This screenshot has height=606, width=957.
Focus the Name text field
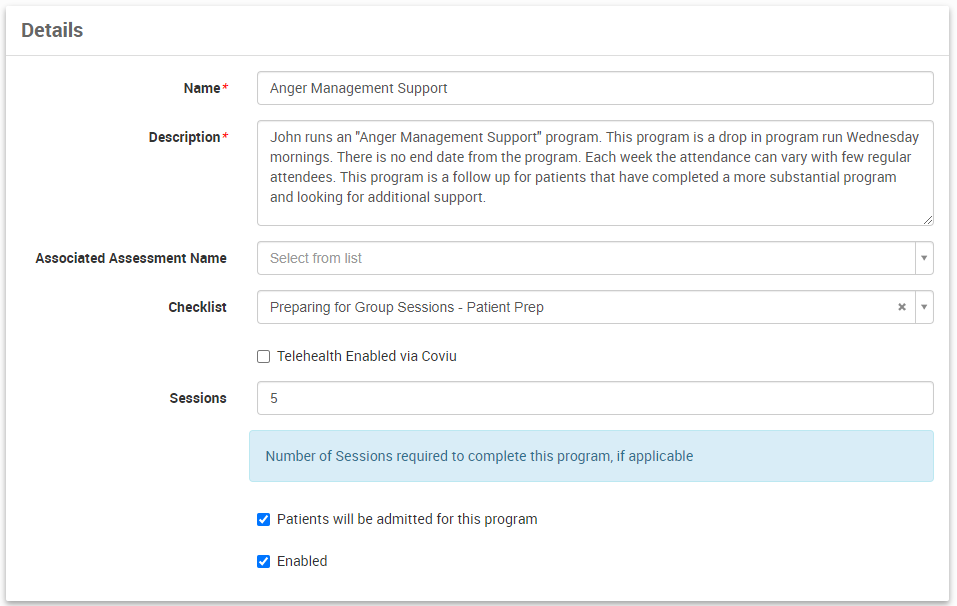coord(595,88)
